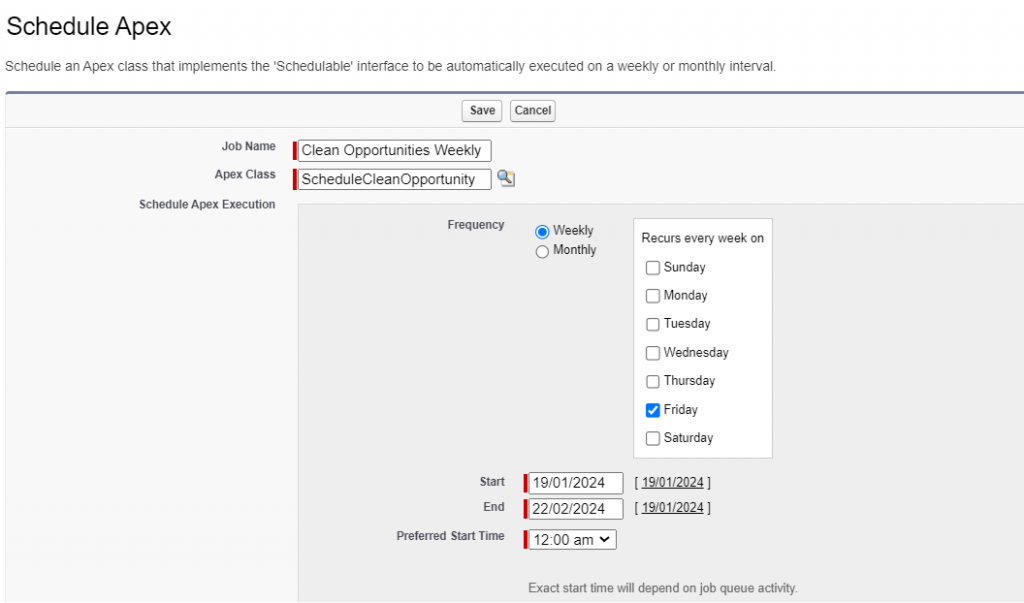Enable recurrence on Sunday
The height and width of the screenshot is (603, 1024).
pos(653,267)
